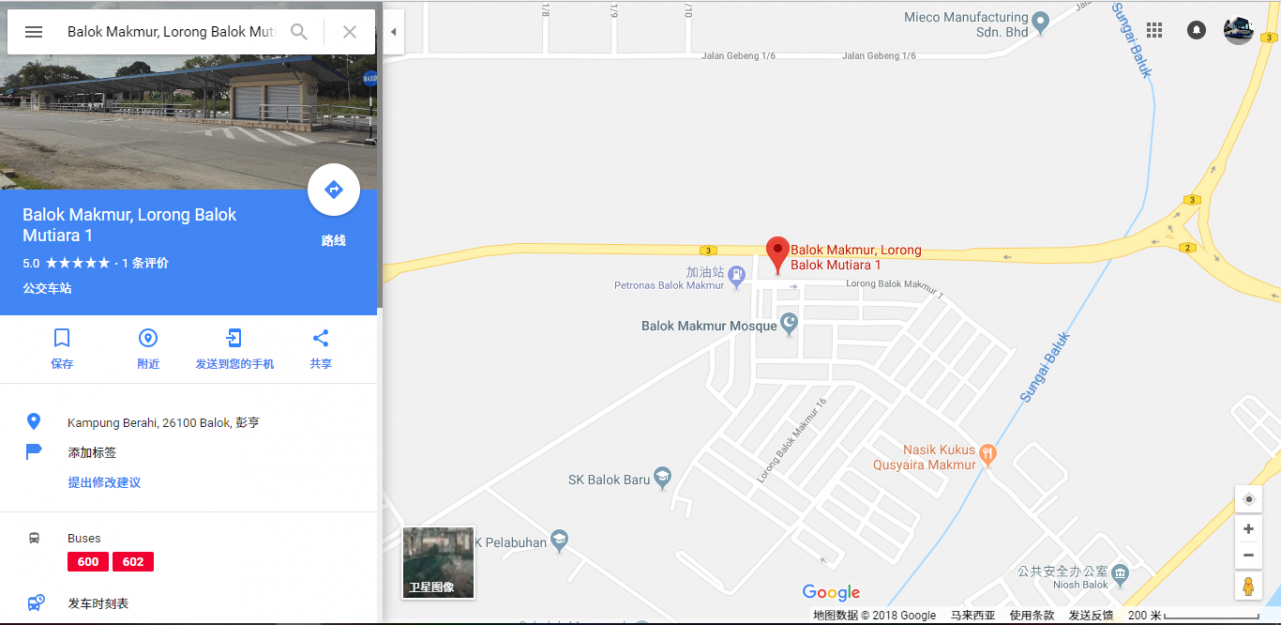
Task: Open departure timetable (发车时刻表)
Action: [98, 603]
